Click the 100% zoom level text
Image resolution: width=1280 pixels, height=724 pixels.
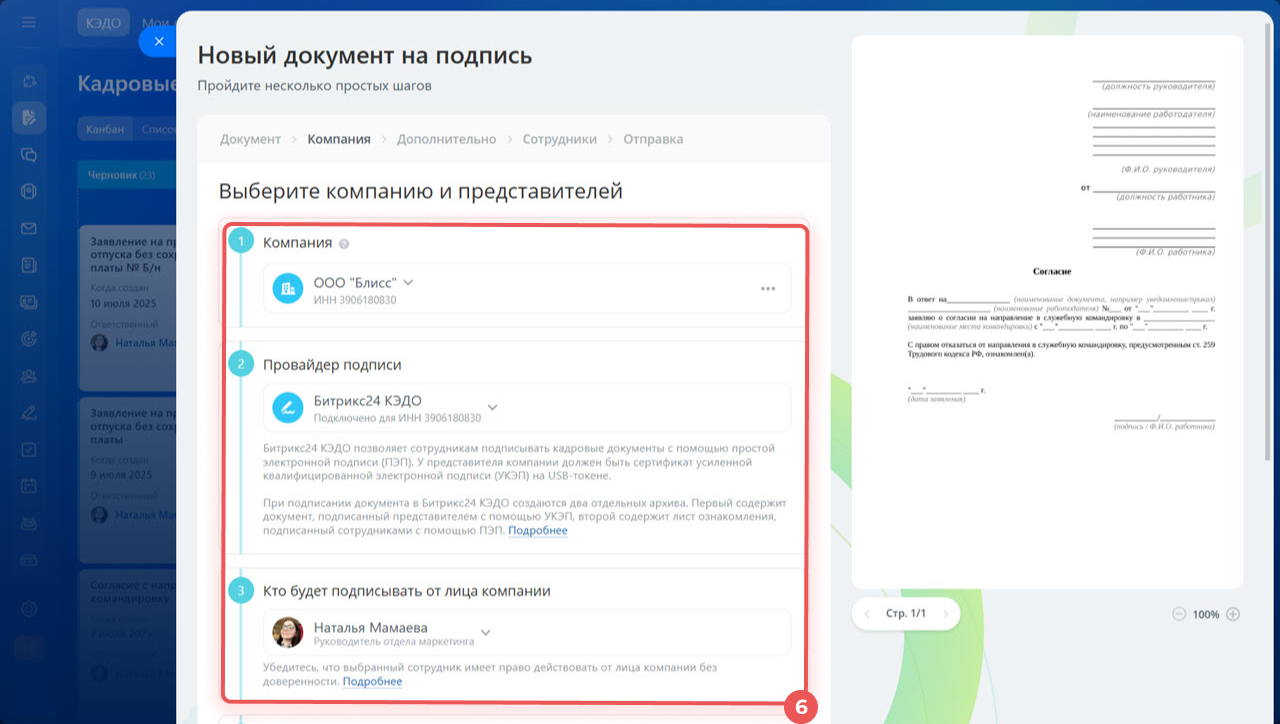pos(1206,614)
